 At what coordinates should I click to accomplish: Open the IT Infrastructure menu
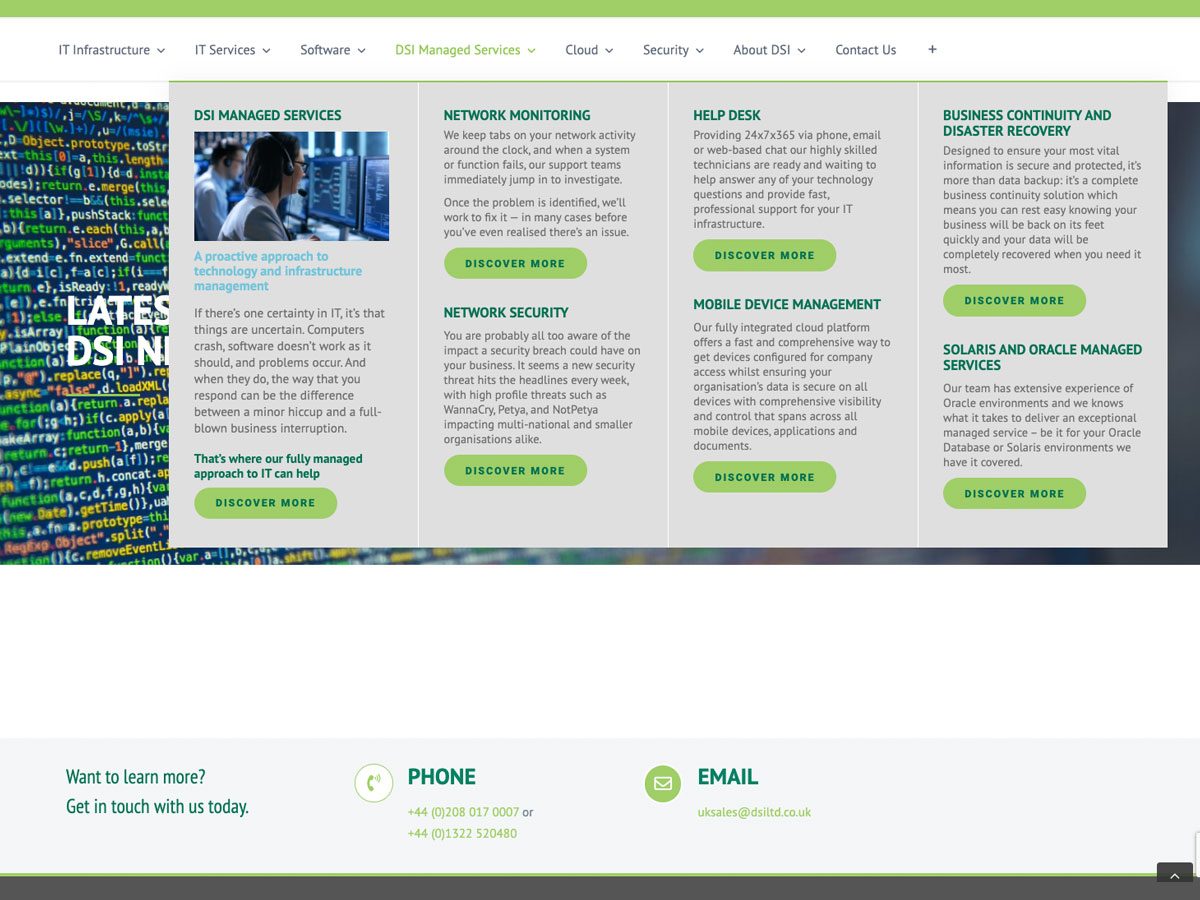pyautogui.click(x=104, y=50)
